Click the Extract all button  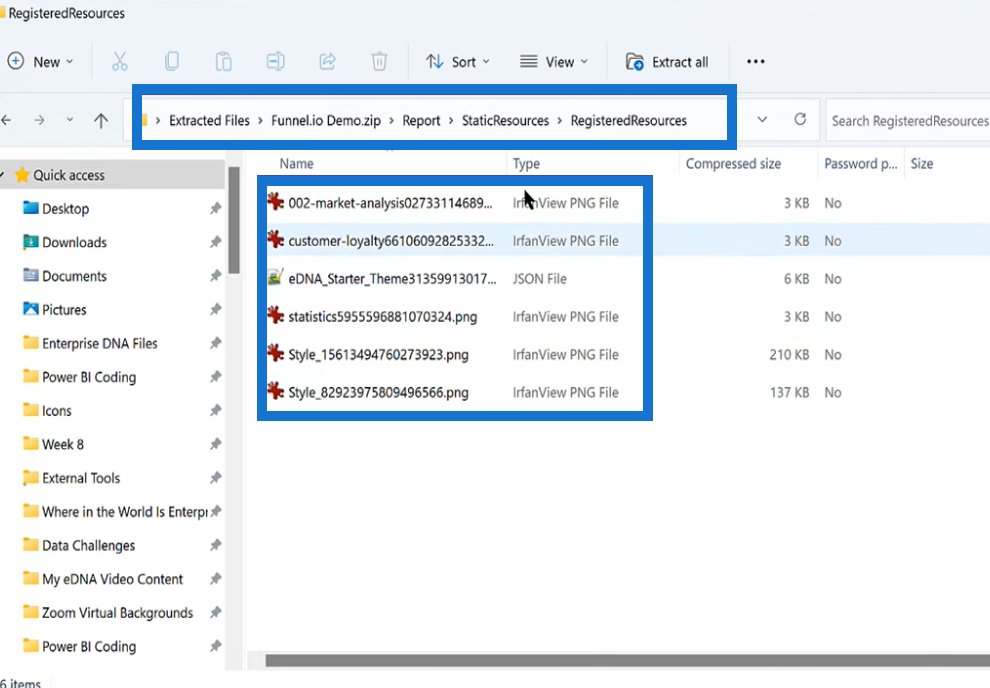pos(667,61)
